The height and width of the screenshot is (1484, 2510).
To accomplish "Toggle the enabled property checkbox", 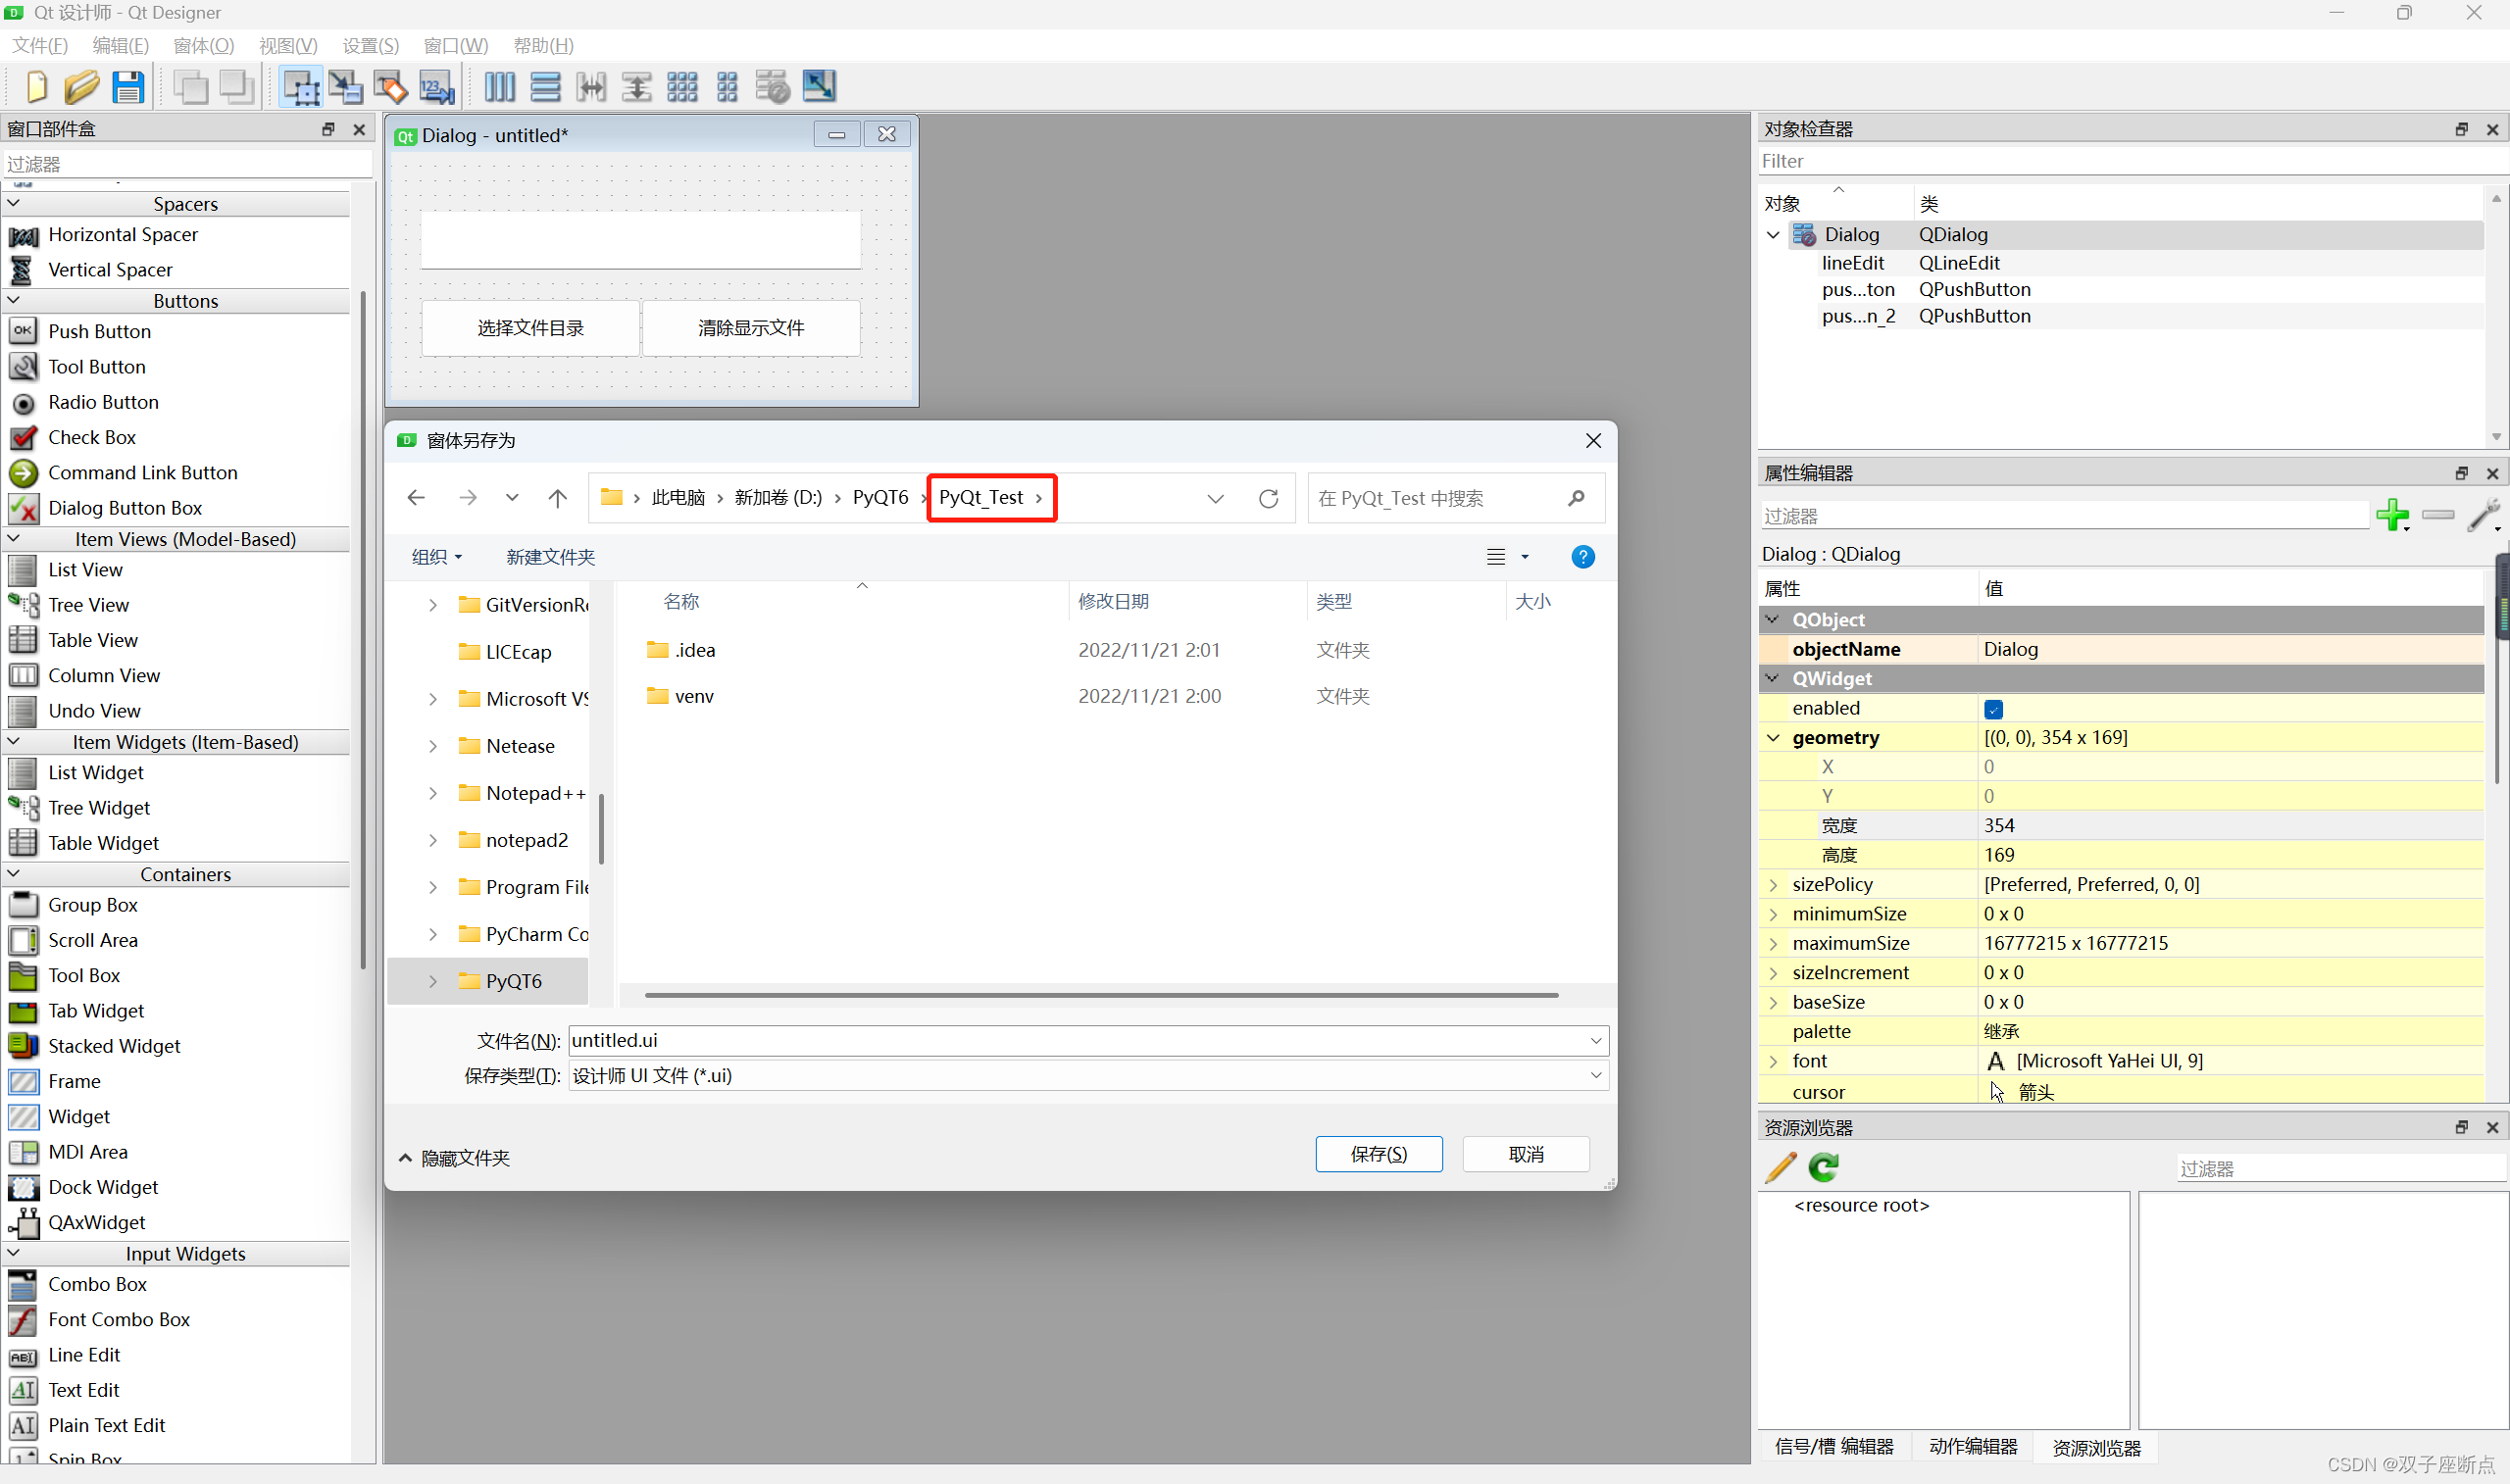I will [1993, 709].
